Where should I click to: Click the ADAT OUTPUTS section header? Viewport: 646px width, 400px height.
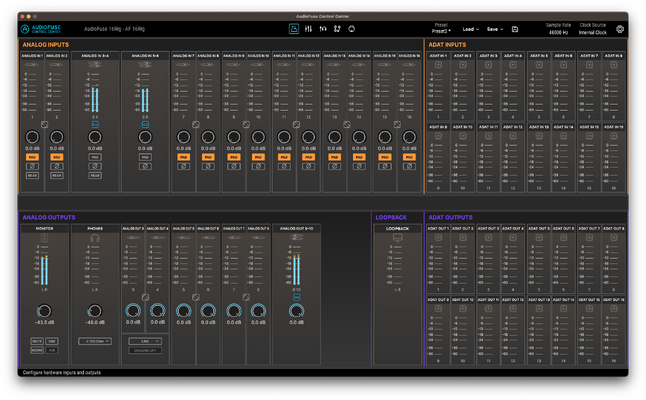(450, 217)
